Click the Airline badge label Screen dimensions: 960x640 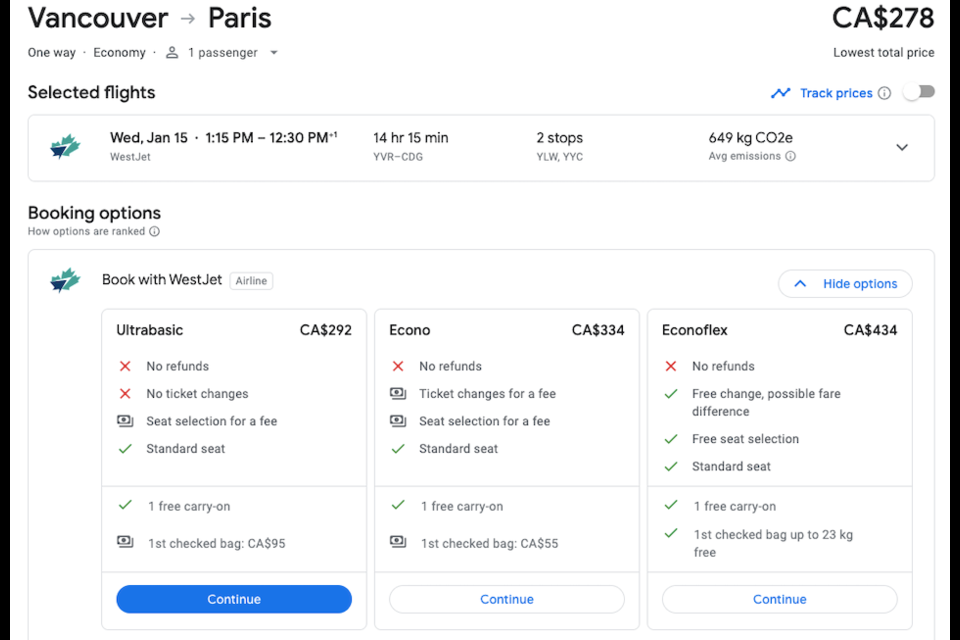[251, 280]
